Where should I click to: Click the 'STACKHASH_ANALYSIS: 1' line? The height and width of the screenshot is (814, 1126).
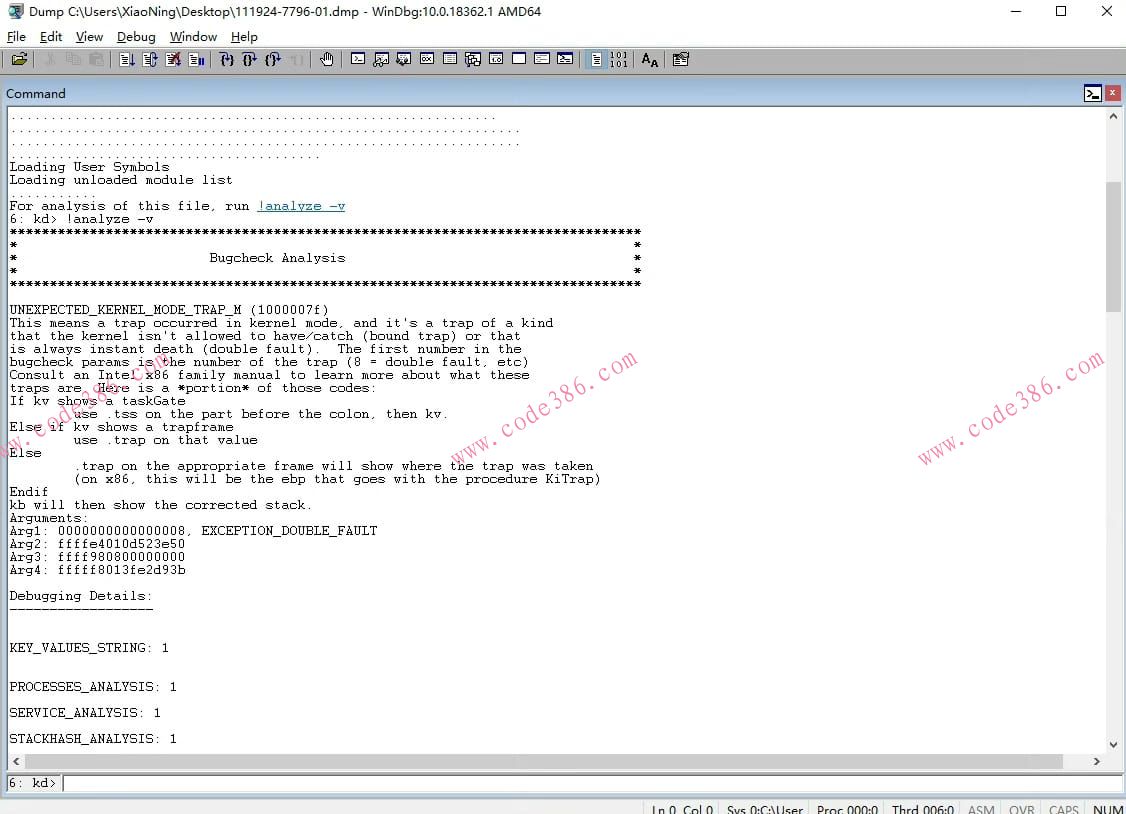click(x=93, y=738)
